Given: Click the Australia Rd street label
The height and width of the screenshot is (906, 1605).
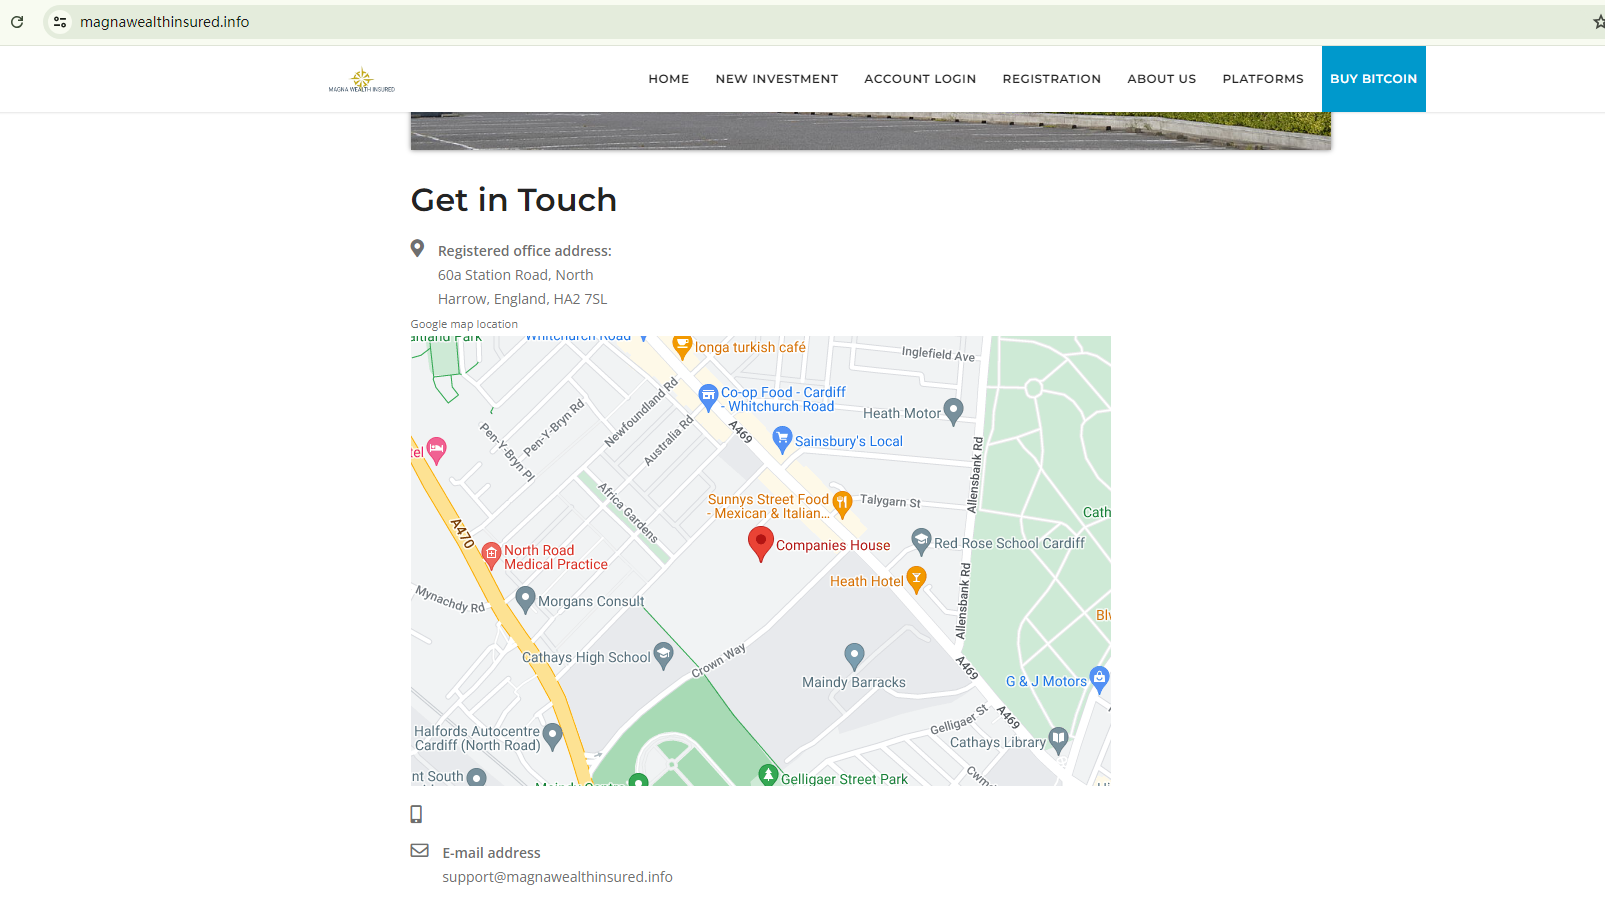Looking at the screenshot, I should pos(668,441).
